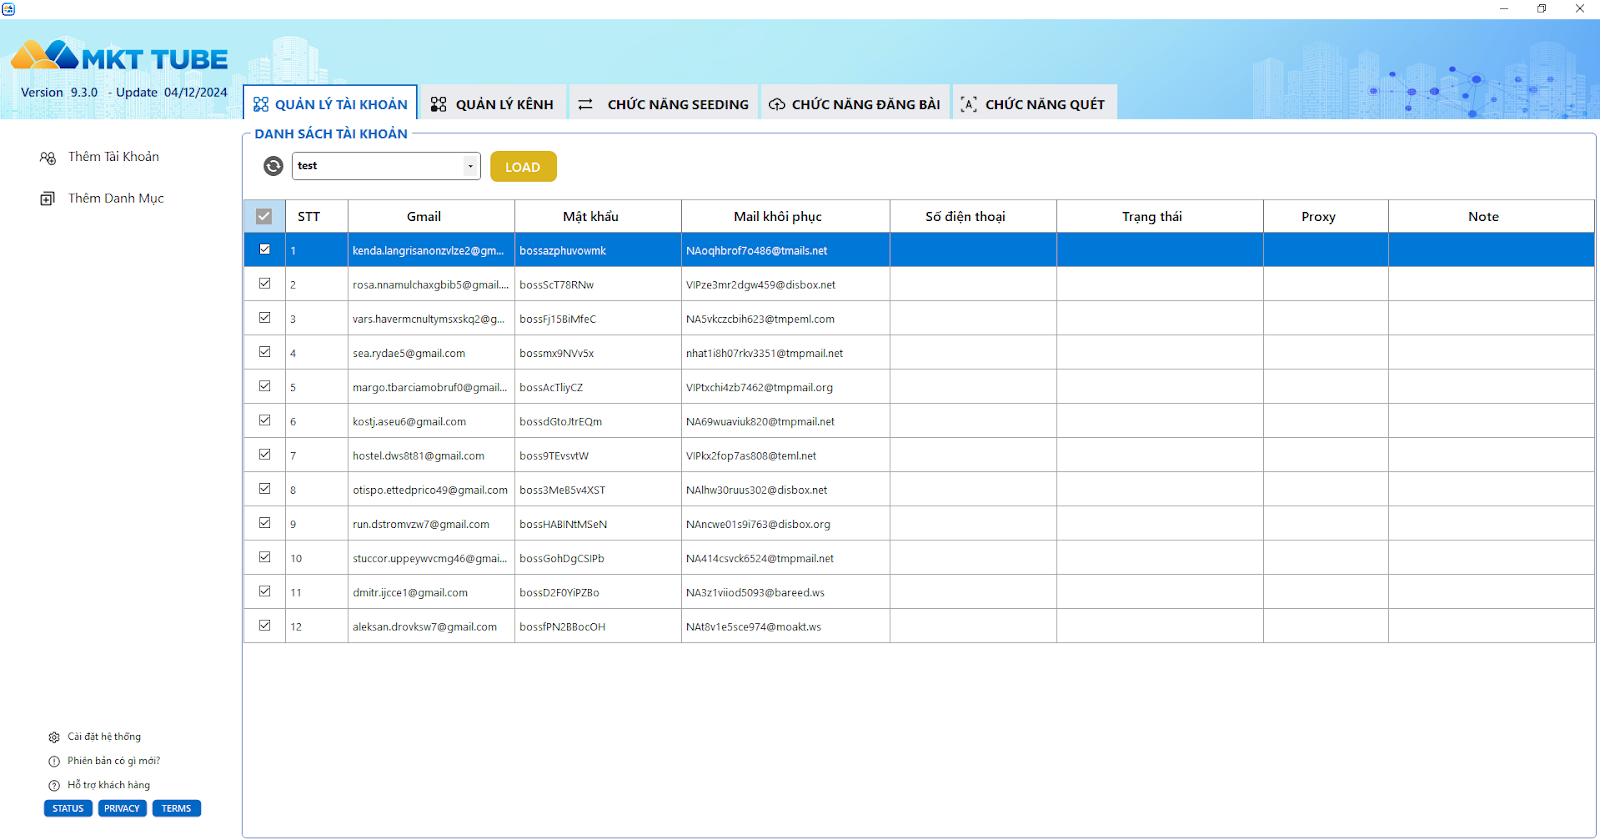Image resolution: width=1600 pixels, height=840 pixels.
Task: Select the run.dstromvzw7@gmail.com cell
Action: tap(431, 524)
